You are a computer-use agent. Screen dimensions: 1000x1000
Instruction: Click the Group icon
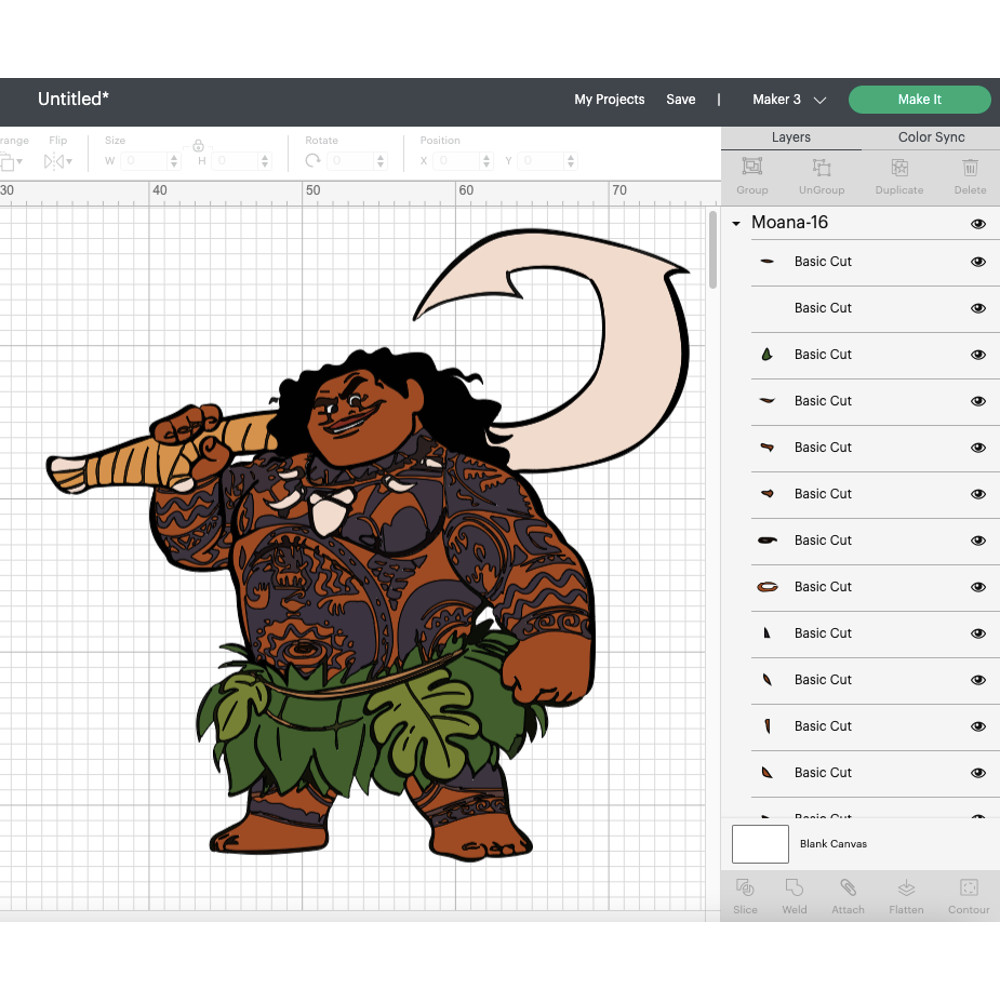point(751,177)
